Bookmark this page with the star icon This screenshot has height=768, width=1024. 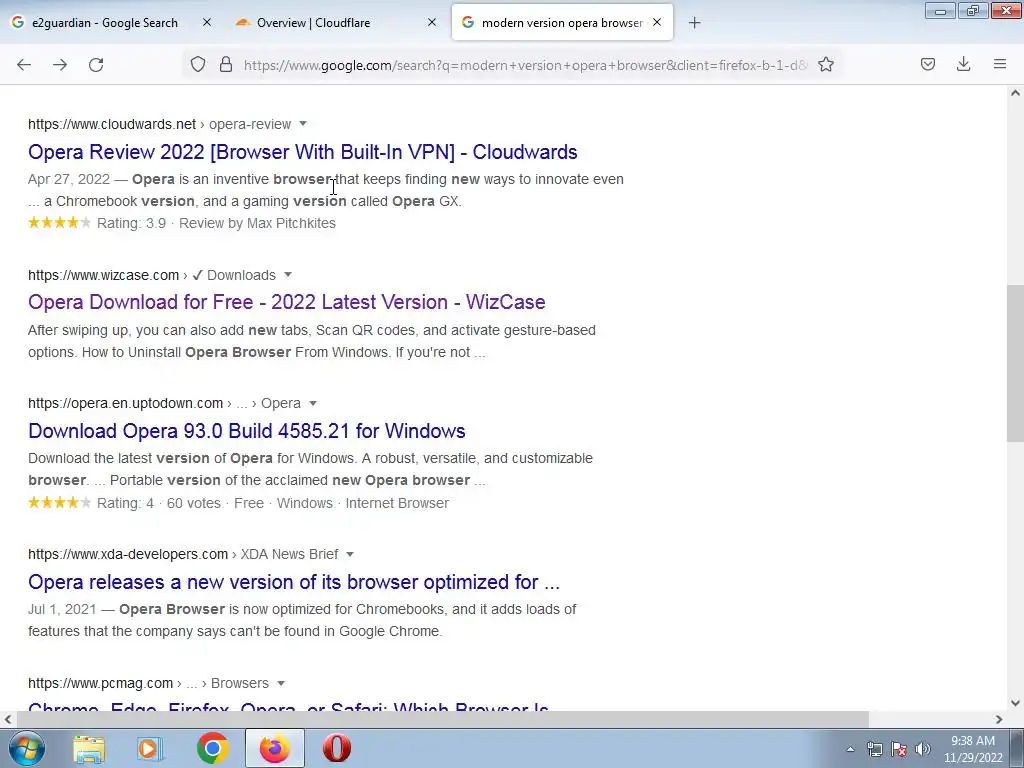[x=825, y=64]
